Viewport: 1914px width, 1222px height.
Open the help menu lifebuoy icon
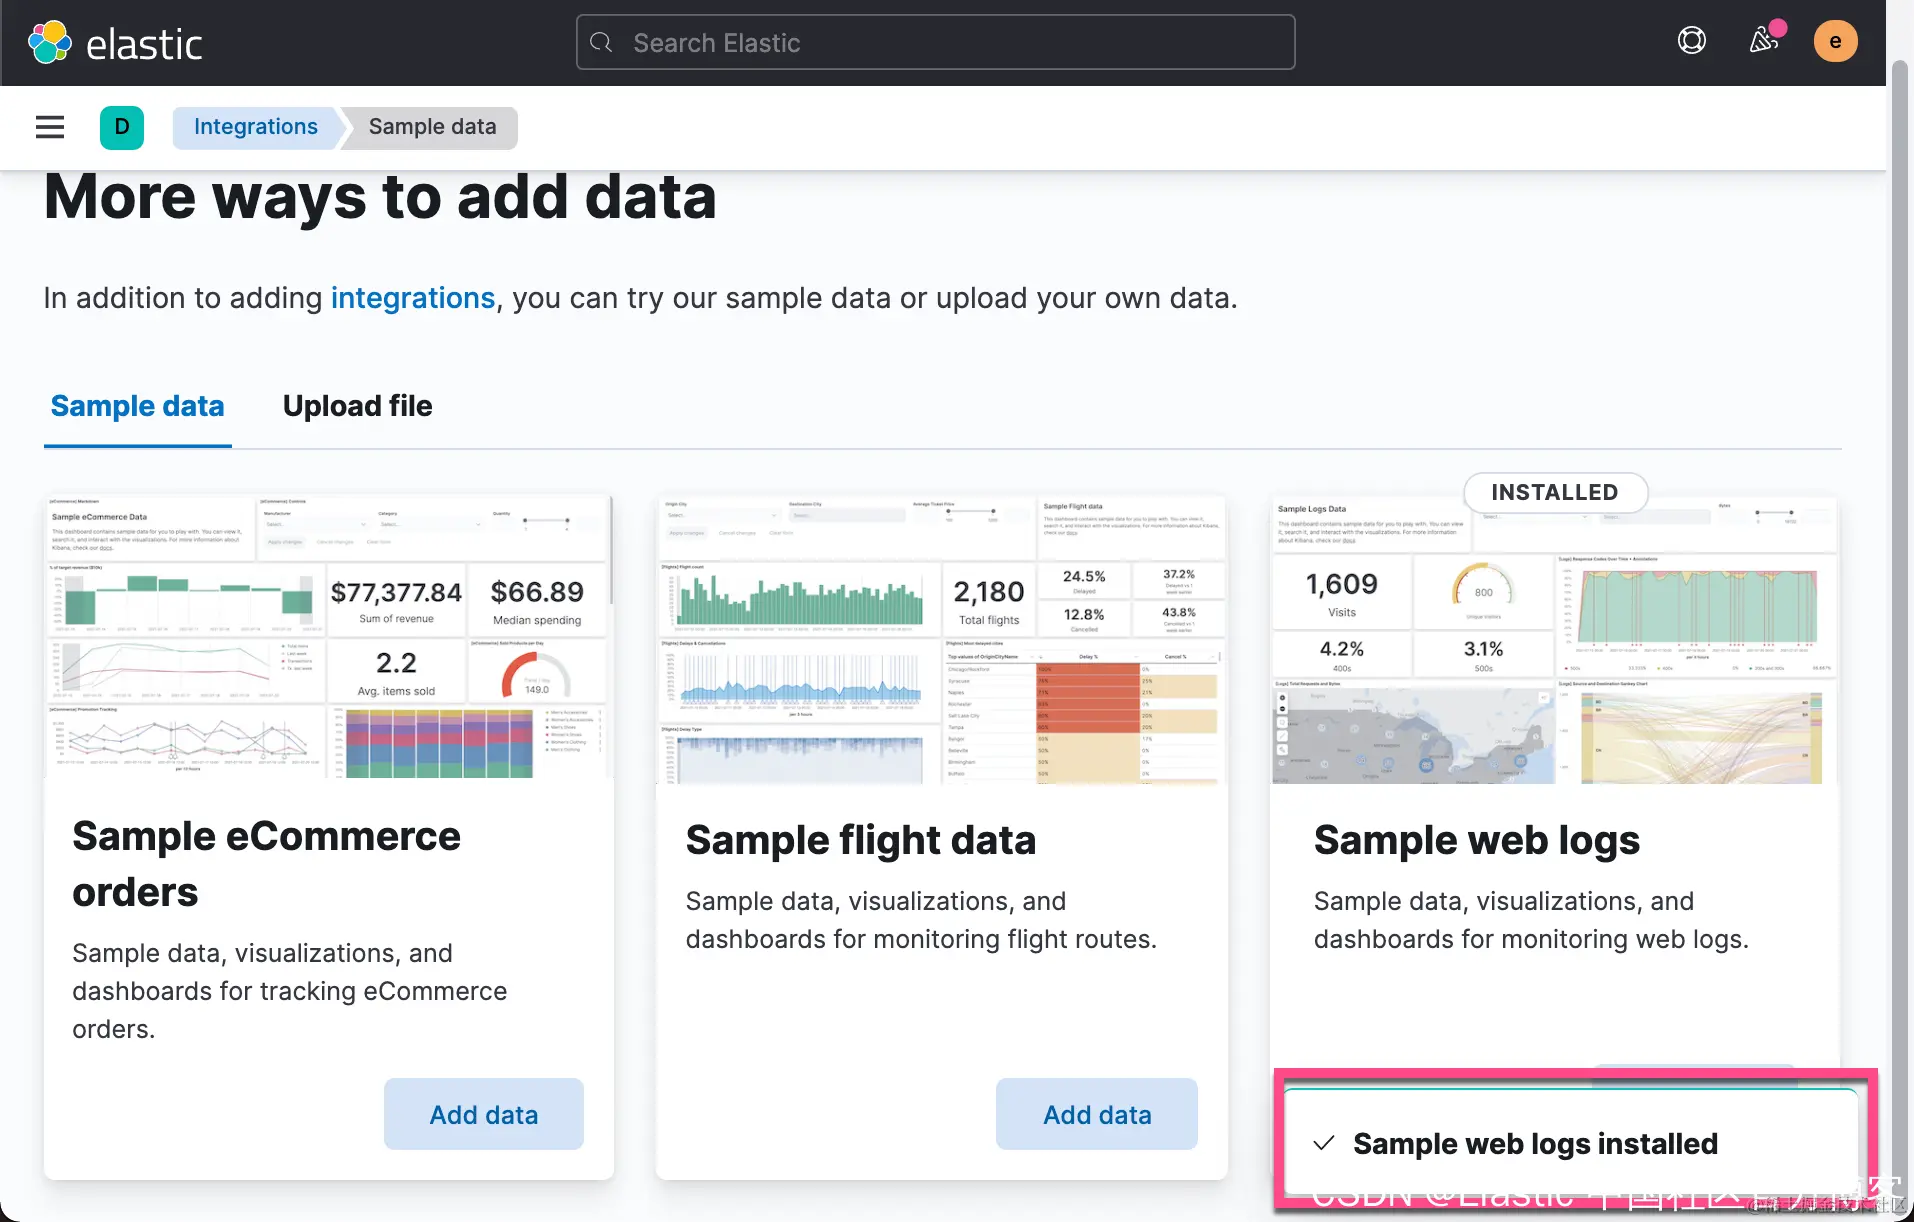(x=1691, y=41)
